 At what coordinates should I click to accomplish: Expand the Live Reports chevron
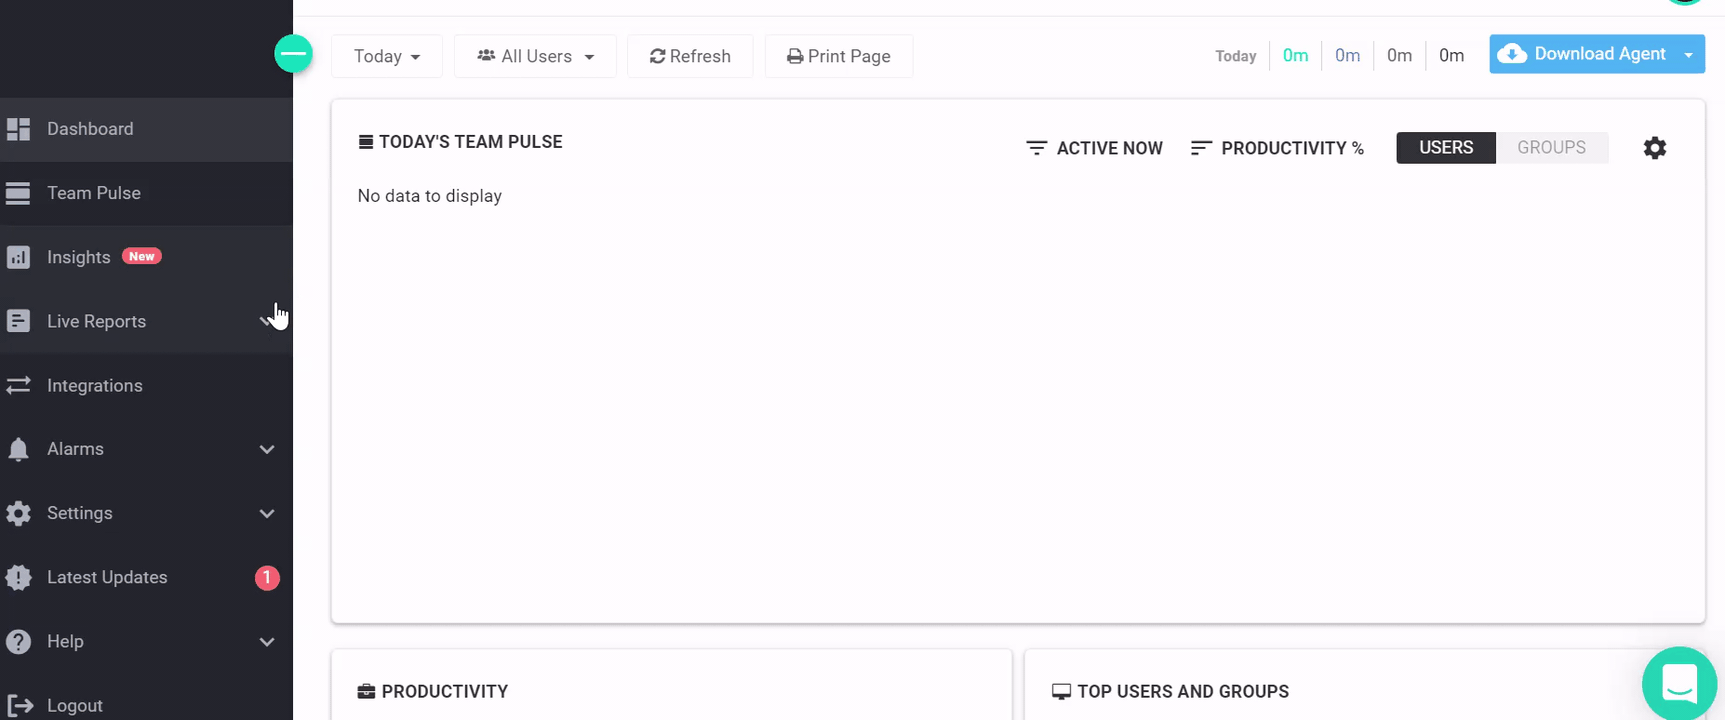tap(267, 321)
